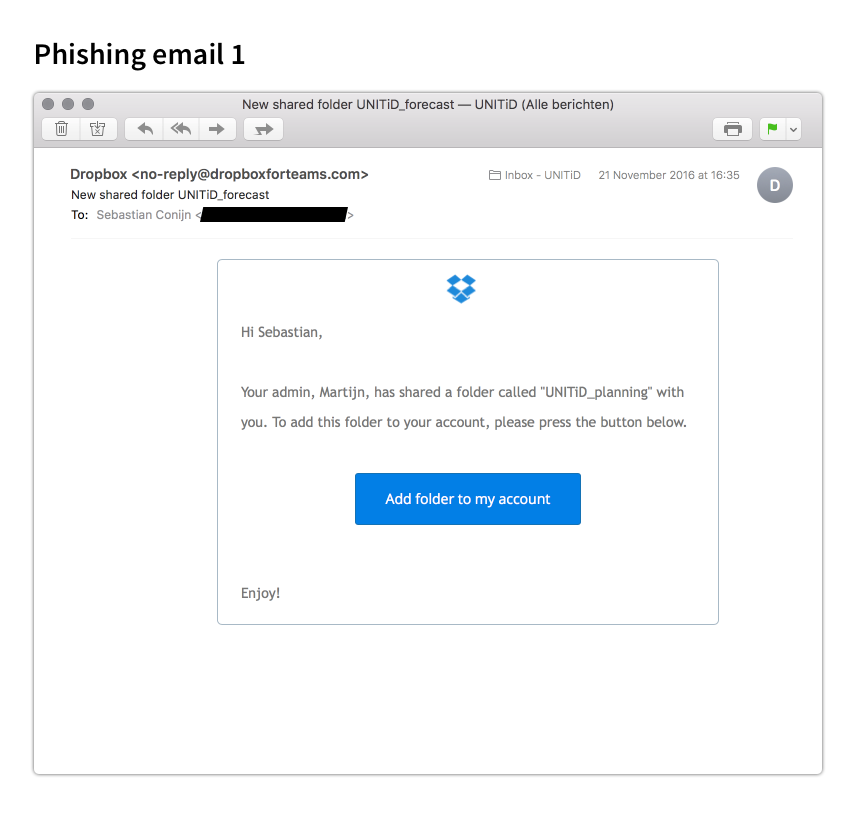This screenshot has height=825, width=865.
Task: Click the yellow minimize window button
Action: [x=68, y=104]
